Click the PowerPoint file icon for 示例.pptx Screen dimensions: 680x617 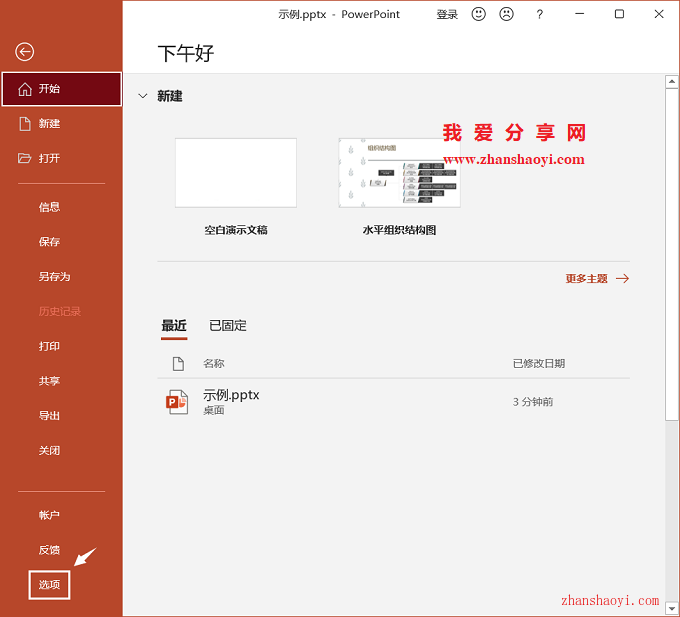pyautogui.click(x=177, y=402)
